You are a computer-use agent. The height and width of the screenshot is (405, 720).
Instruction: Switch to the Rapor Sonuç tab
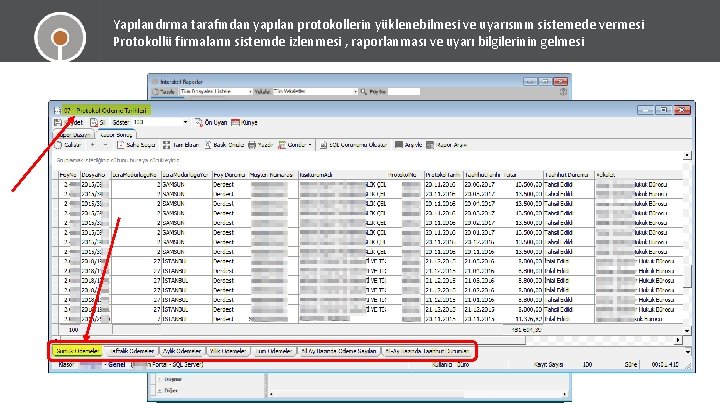[116, 135]
